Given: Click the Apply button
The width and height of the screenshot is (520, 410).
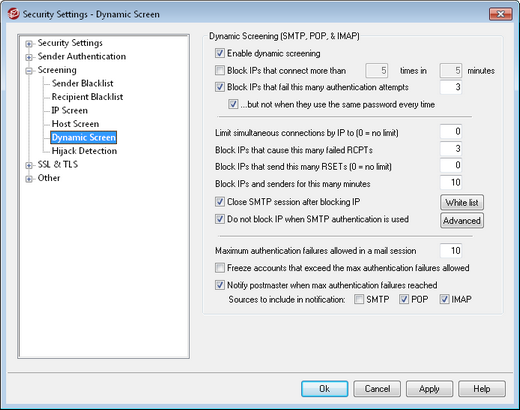Looking at the screenshot, I should pyautogui.click(x=429, y=389).
